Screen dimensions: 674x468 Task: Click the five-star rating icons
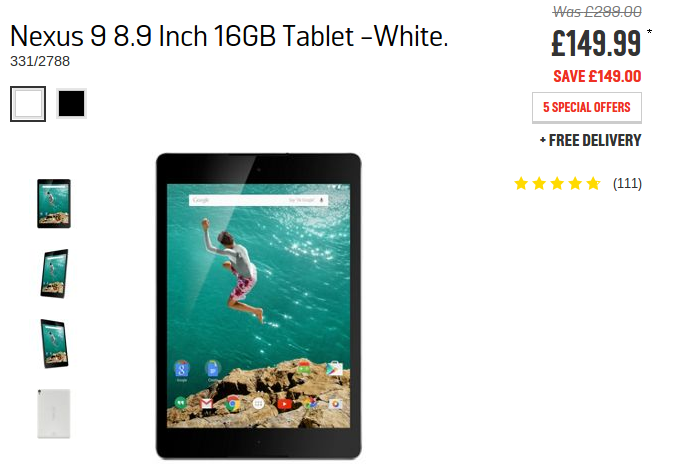tap(557, 184)
